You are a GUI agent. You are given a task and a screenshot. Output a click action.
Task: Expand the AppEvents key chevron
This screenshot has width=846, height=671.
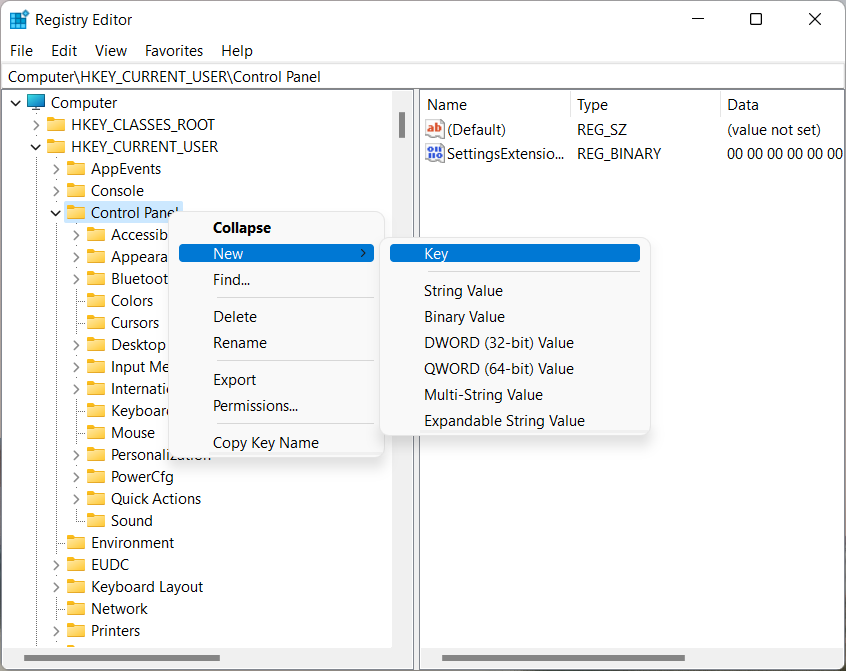(x=56, y=169)
